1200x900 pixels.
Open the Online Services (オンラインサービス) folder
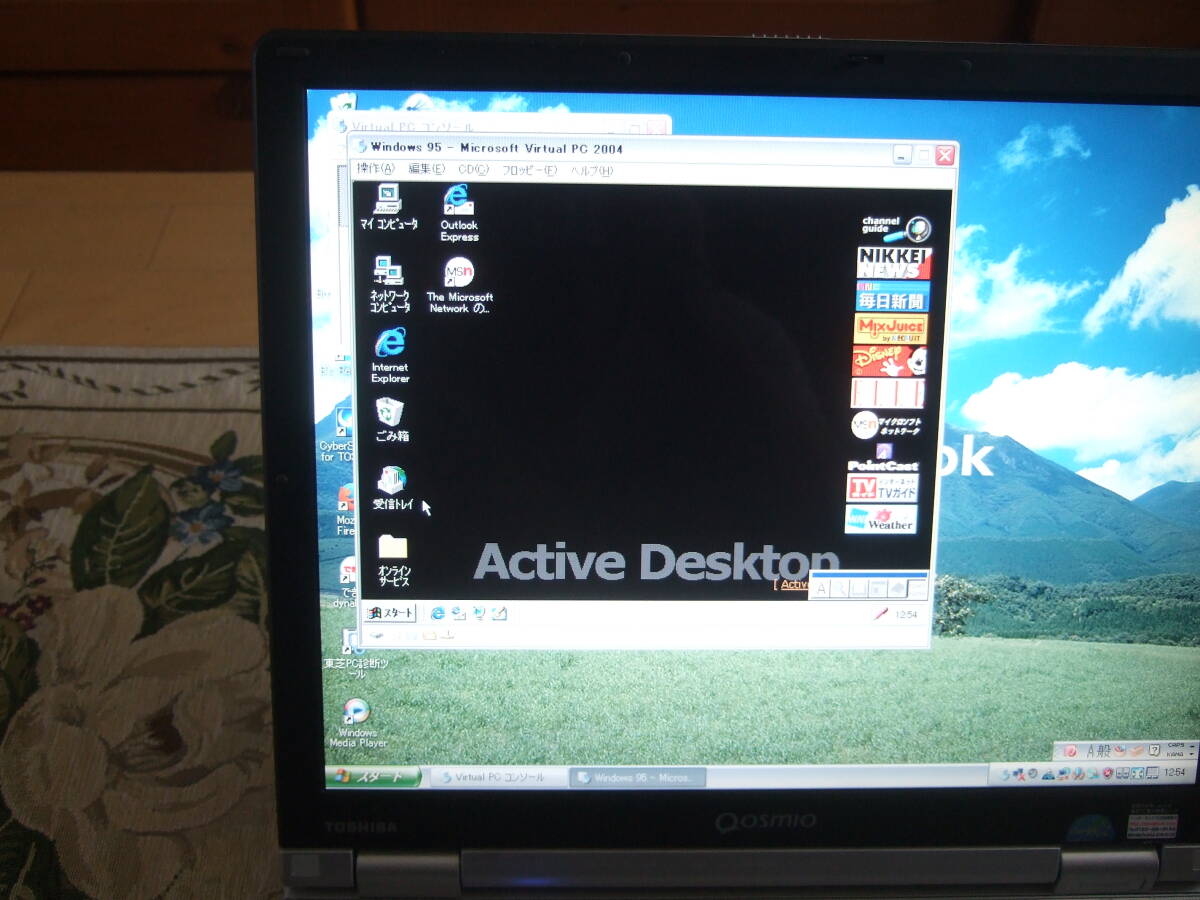(393, 559)
